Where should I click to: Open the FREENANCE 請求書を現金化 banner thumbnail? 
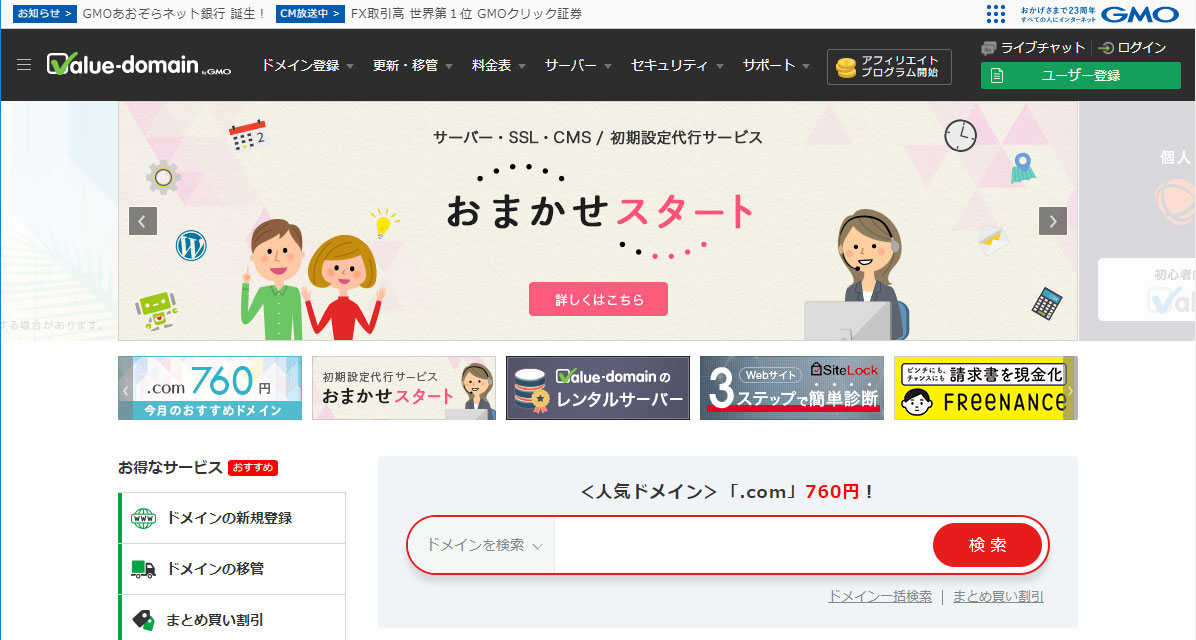[985, 388]
